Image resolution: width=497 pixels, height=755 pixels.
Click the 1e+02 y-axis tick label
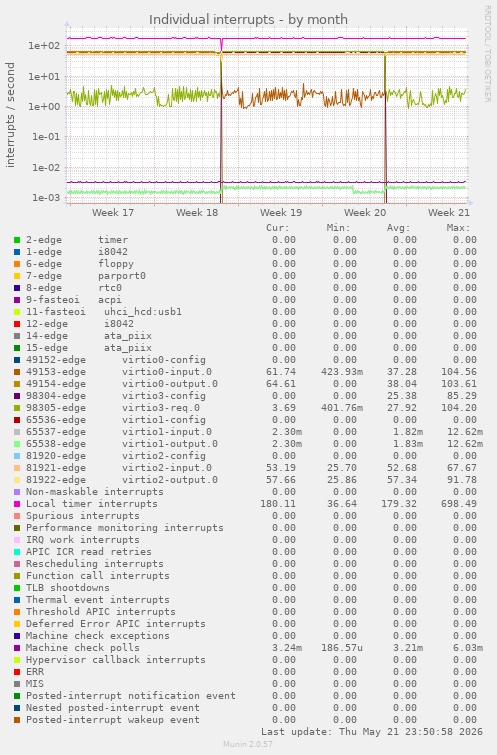click(x=44, y=46)
